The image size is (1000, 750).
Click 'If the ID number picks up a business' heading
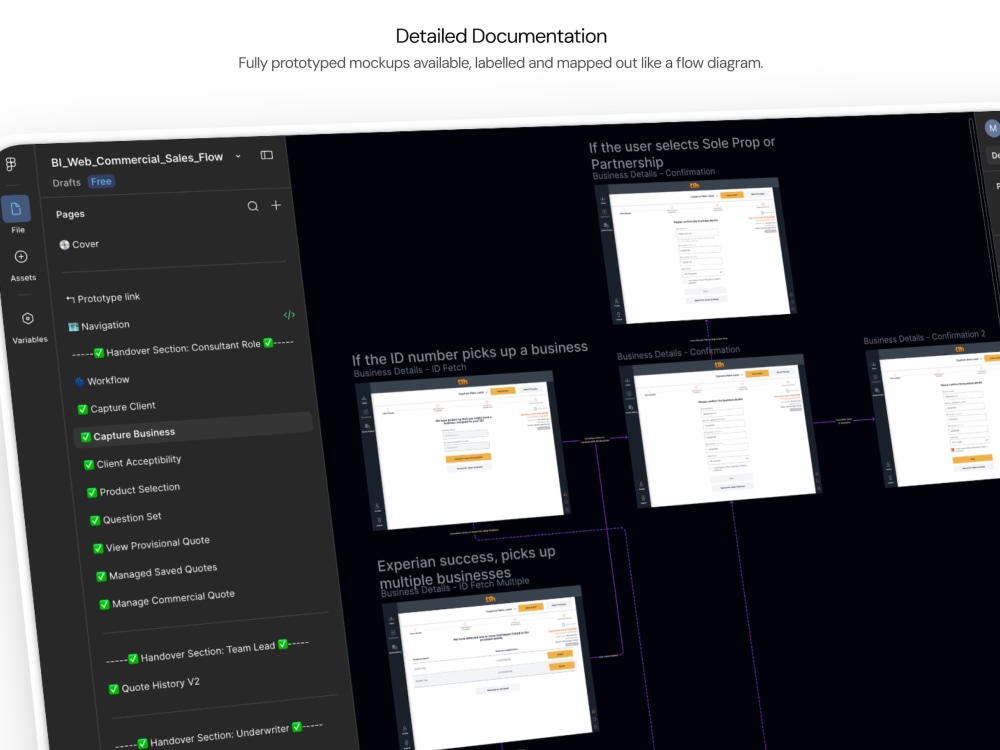[x=469, y=353]
